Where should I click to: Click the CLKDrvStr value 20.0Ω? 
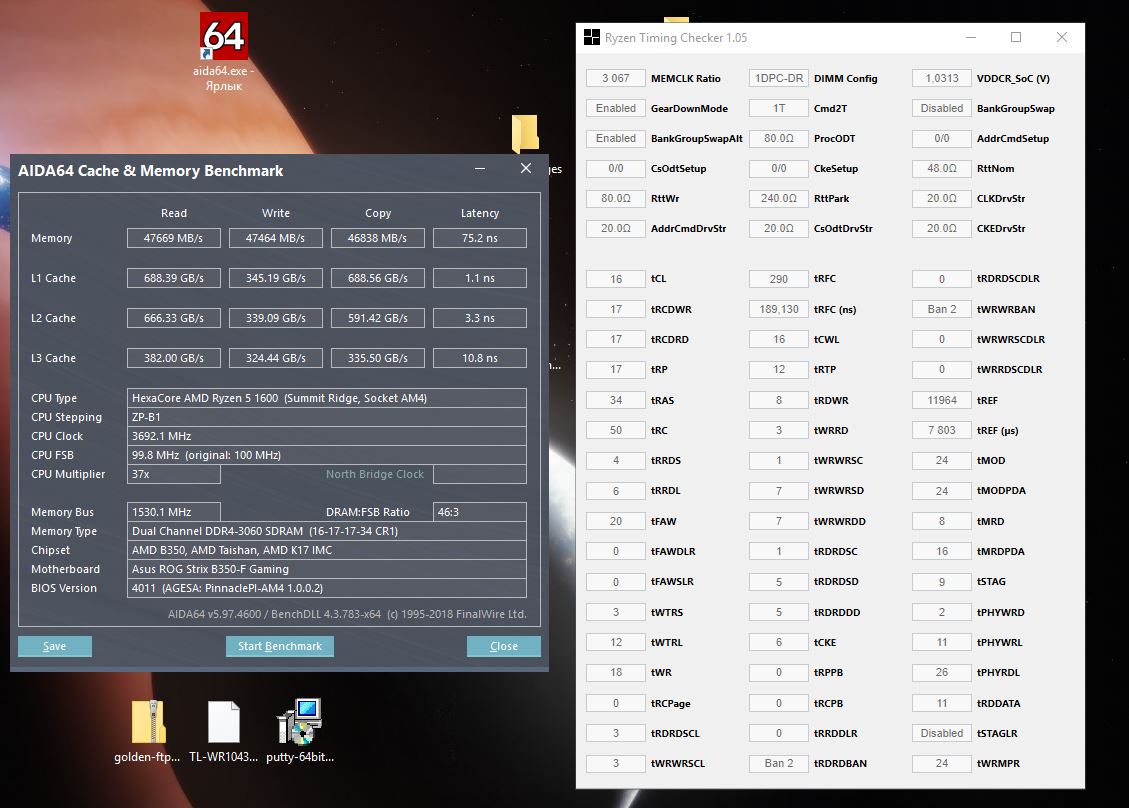[942, 198]
